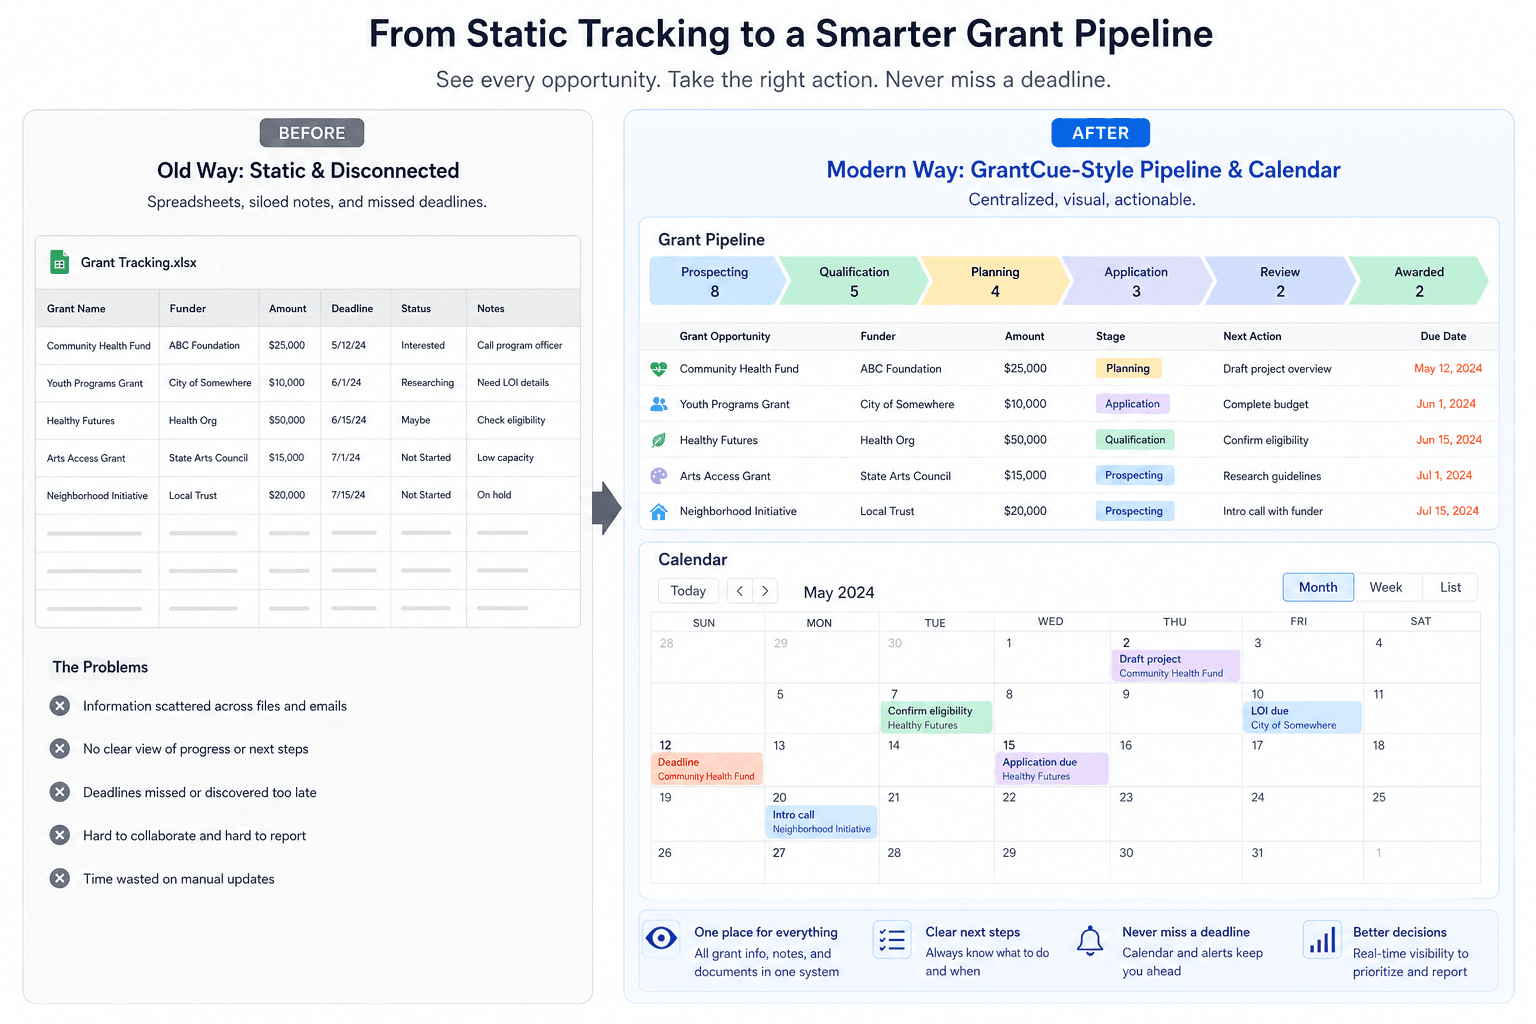Select the Review pipeline stage
1536x1024 pixels.
1280,281
